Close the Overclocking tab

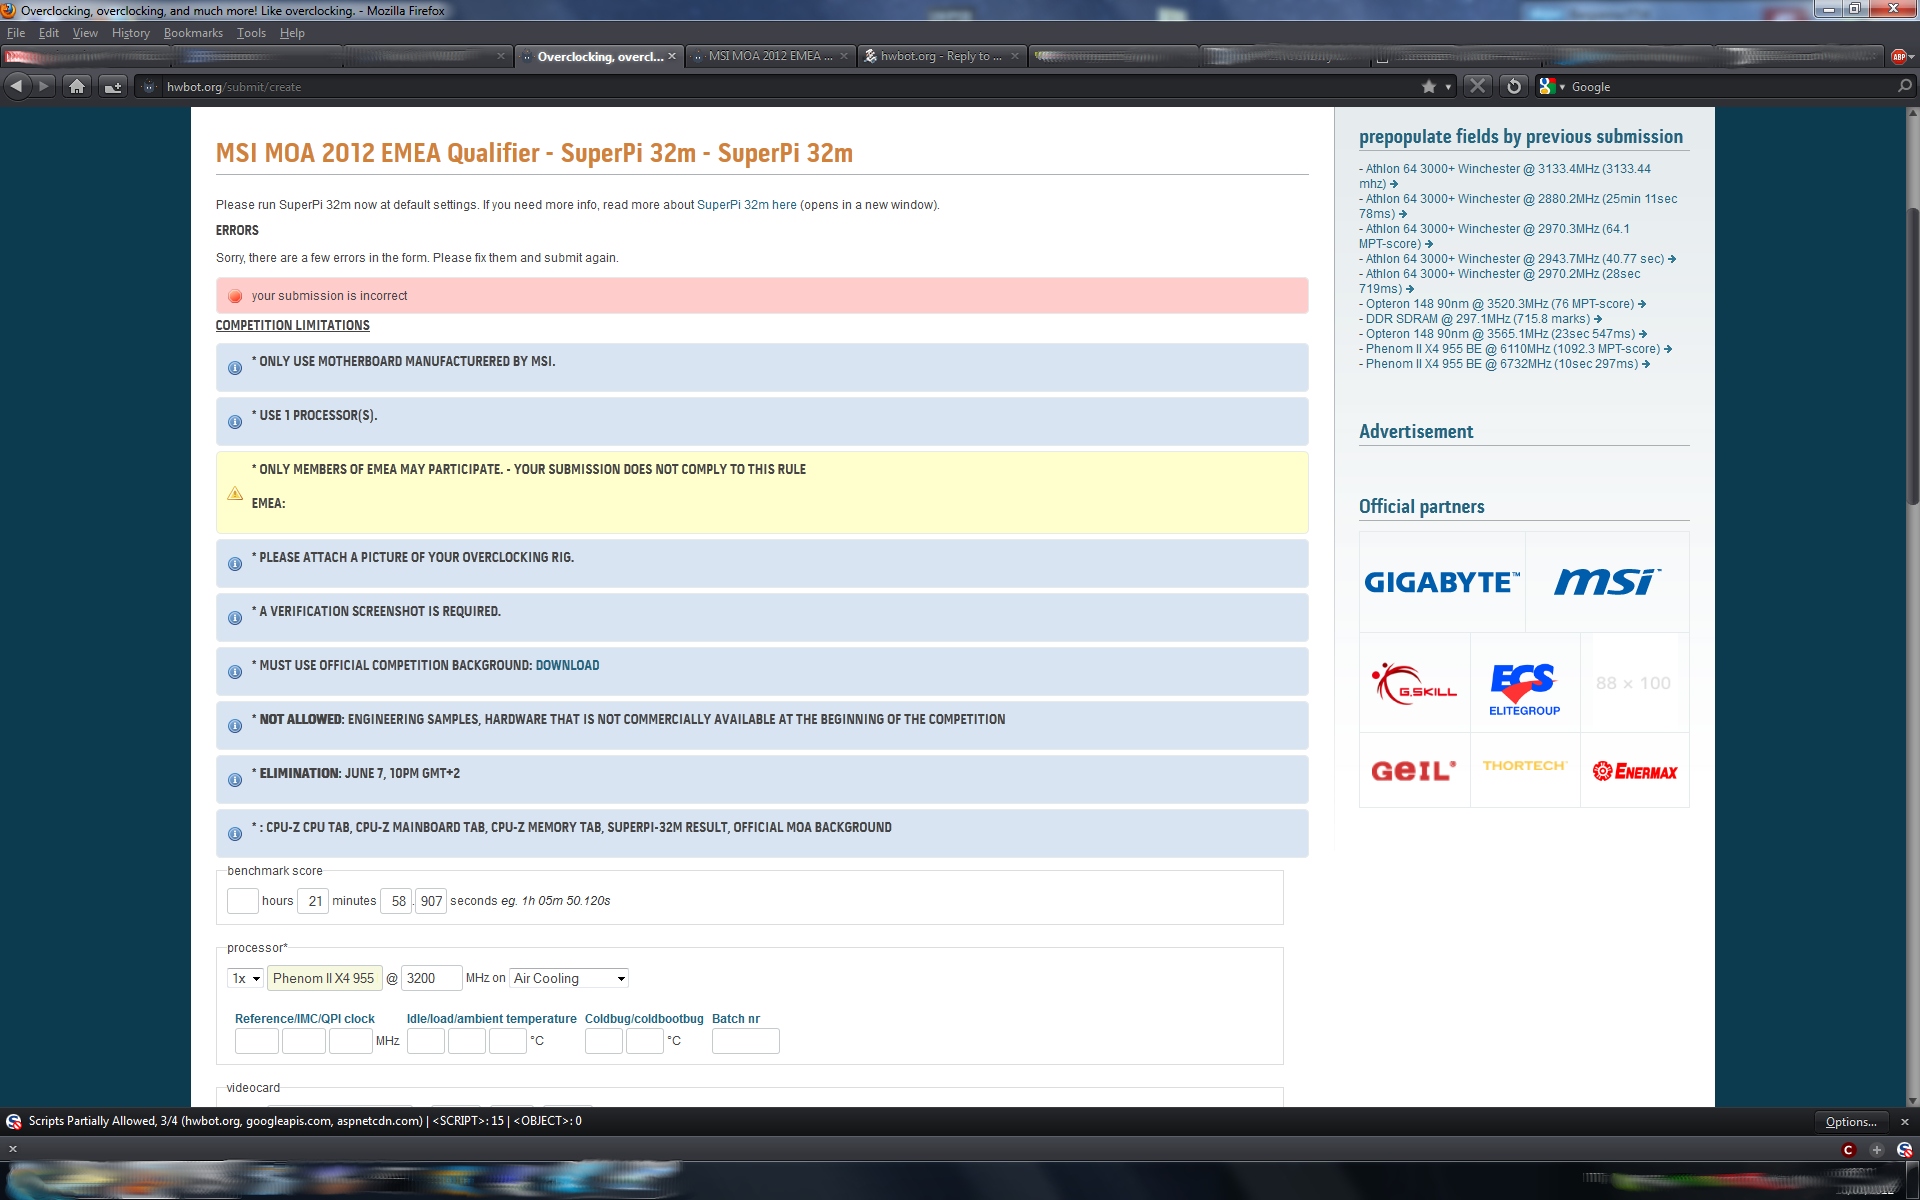tap(672, 56)
